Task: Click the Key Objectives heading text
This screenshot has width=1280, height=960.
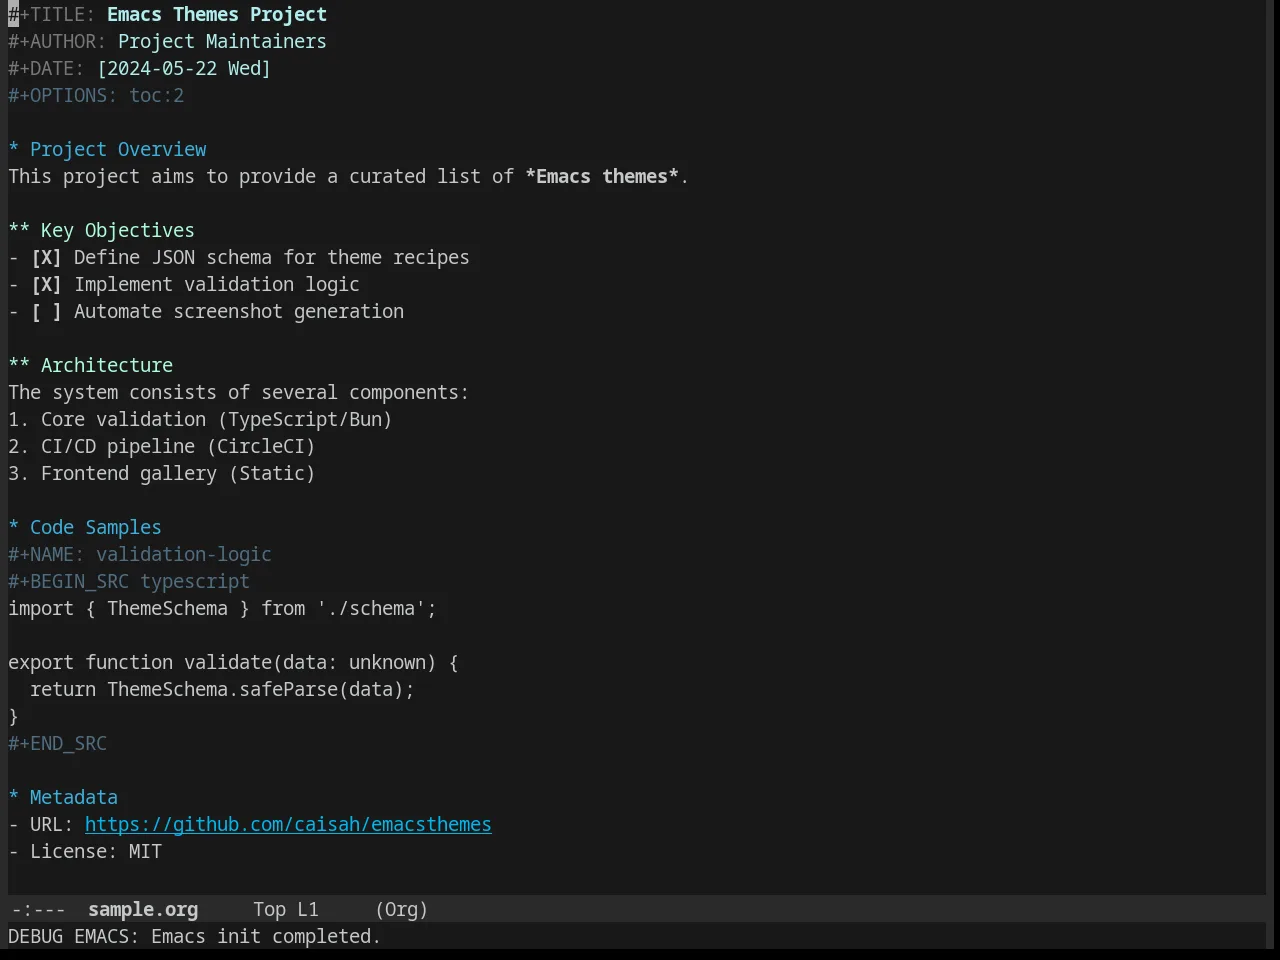Action: click(118, 230)
